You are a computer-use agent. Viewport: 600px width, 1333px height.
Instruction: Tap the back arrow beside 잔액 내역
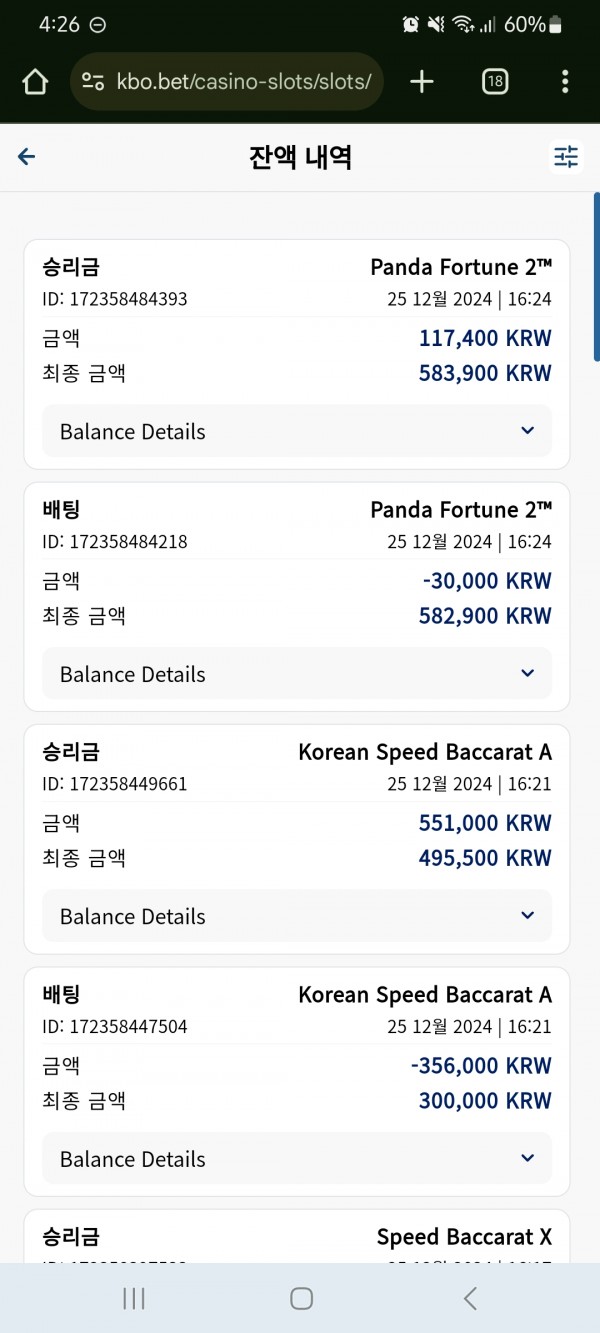[x=27, y=157]
